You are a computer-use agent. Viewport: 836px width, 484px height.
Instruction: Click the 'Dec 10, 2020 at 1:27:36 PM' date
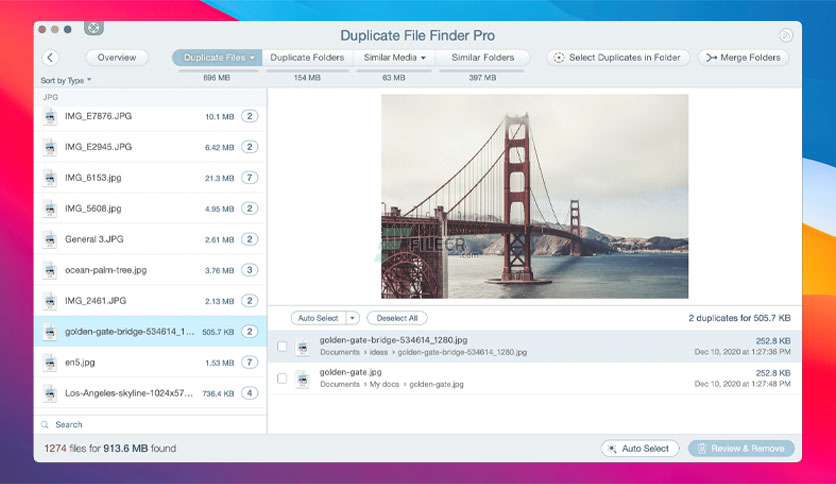(742, 352)
